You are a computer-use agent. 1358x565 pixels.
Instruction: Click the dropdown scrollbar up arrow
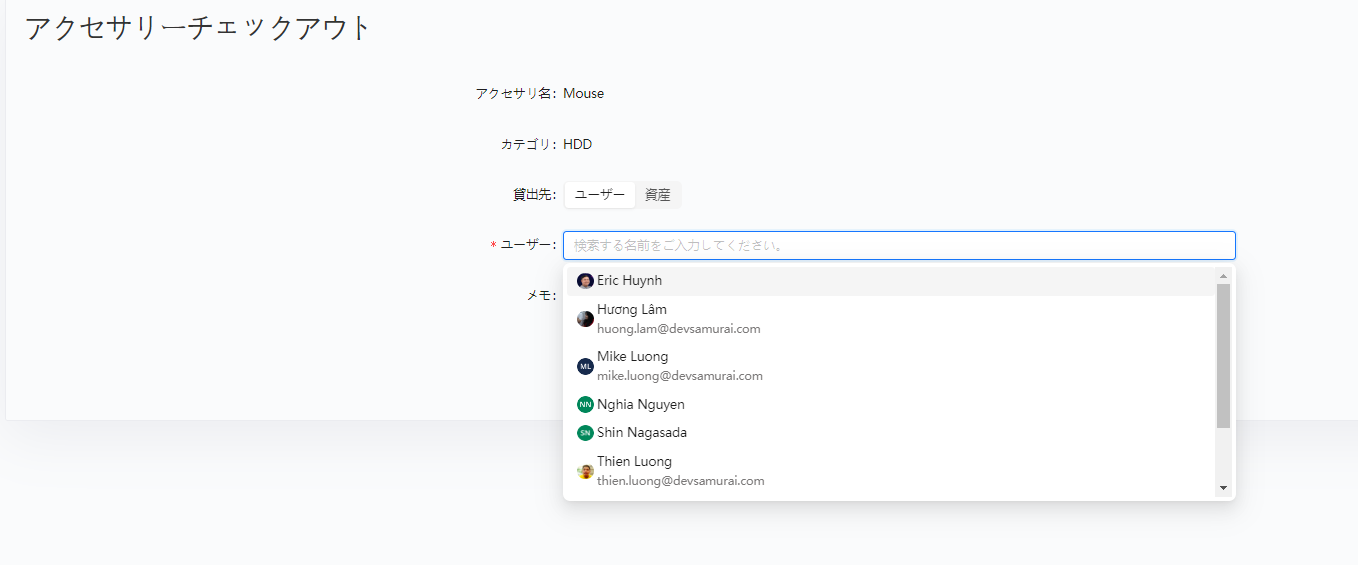(1223, 275)
